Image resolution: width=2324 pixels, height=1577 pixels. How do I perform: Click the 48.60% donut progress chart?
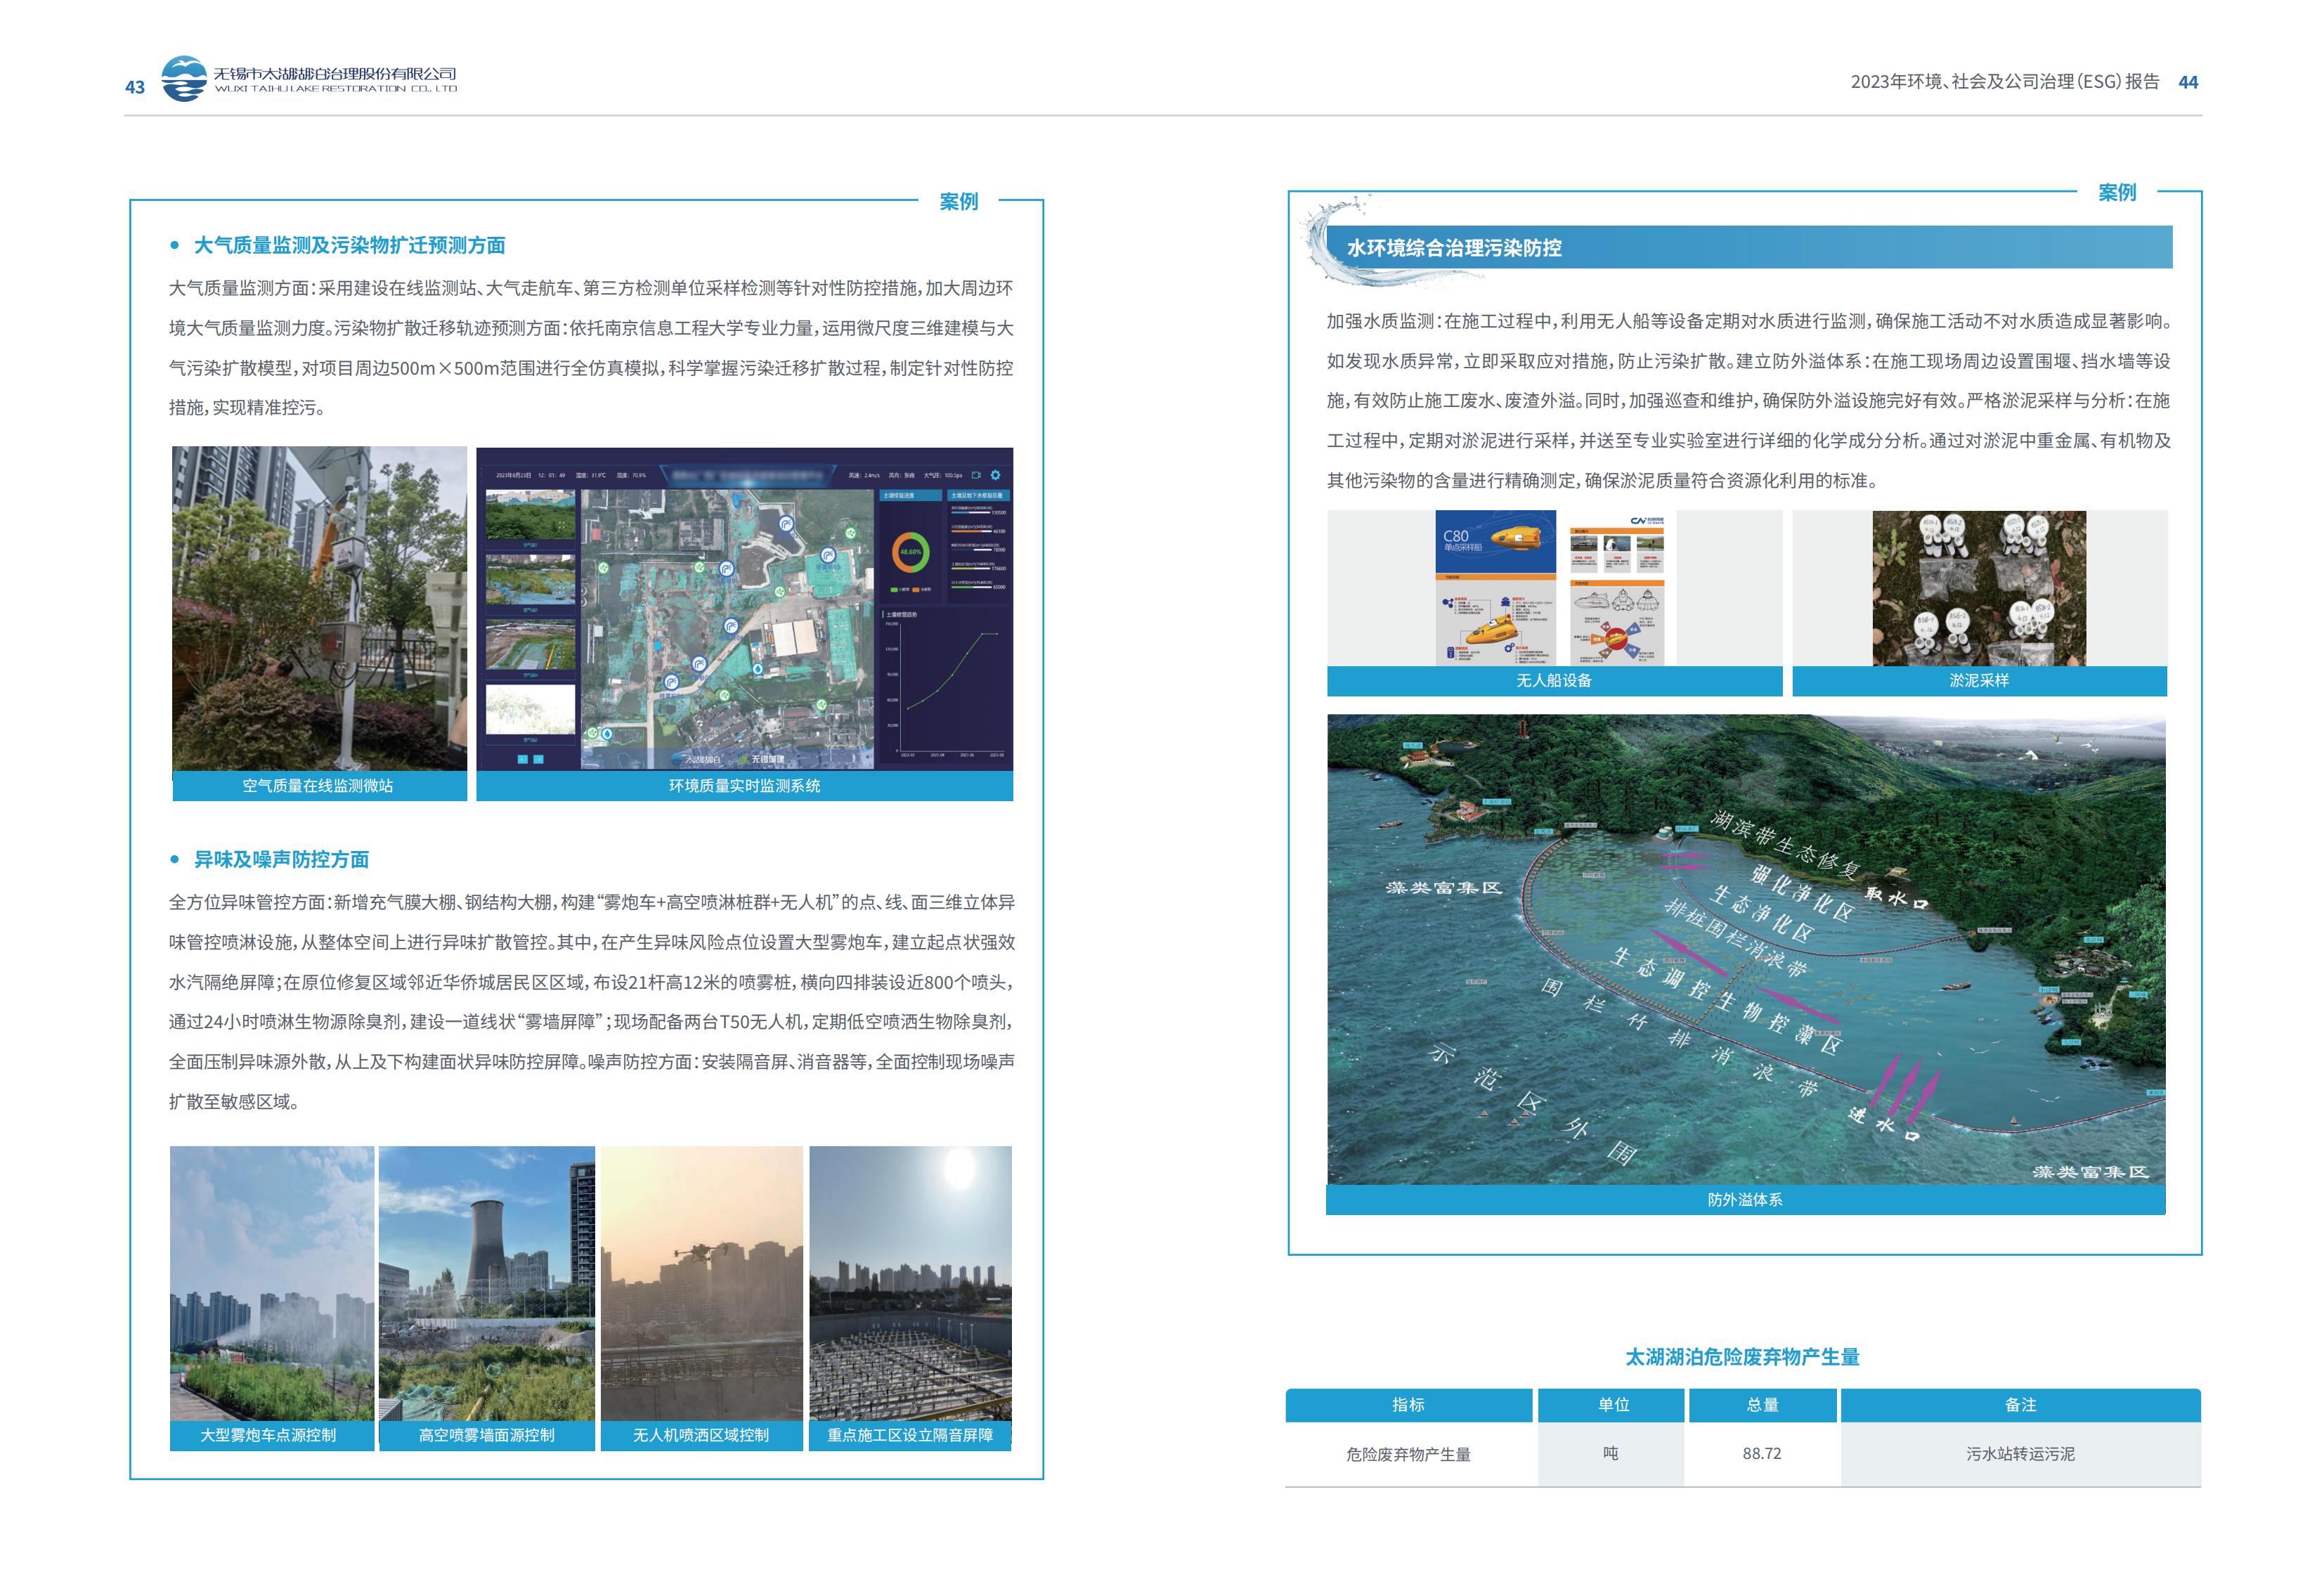[911, 553]
